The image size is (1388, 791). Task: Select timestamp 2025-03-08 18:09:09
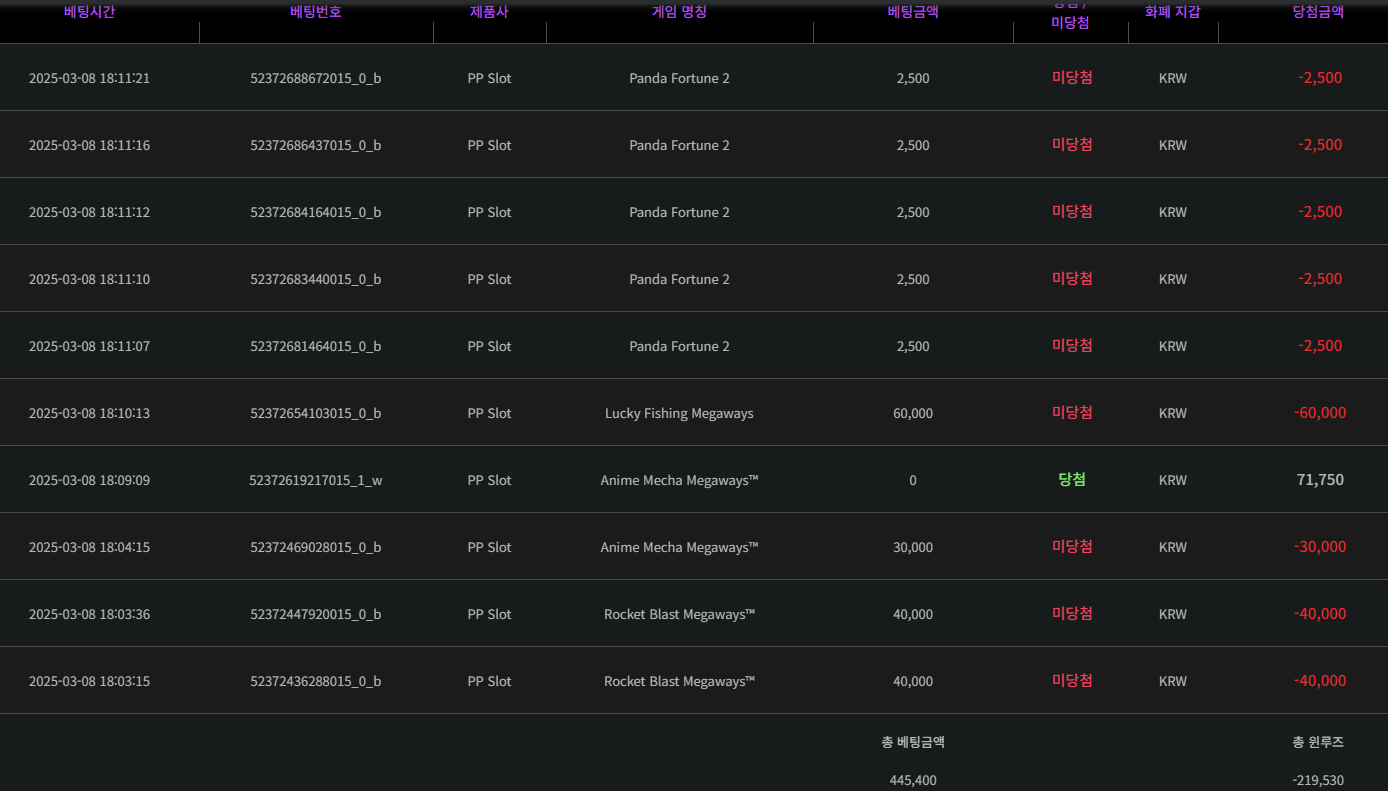click(89, 480)
